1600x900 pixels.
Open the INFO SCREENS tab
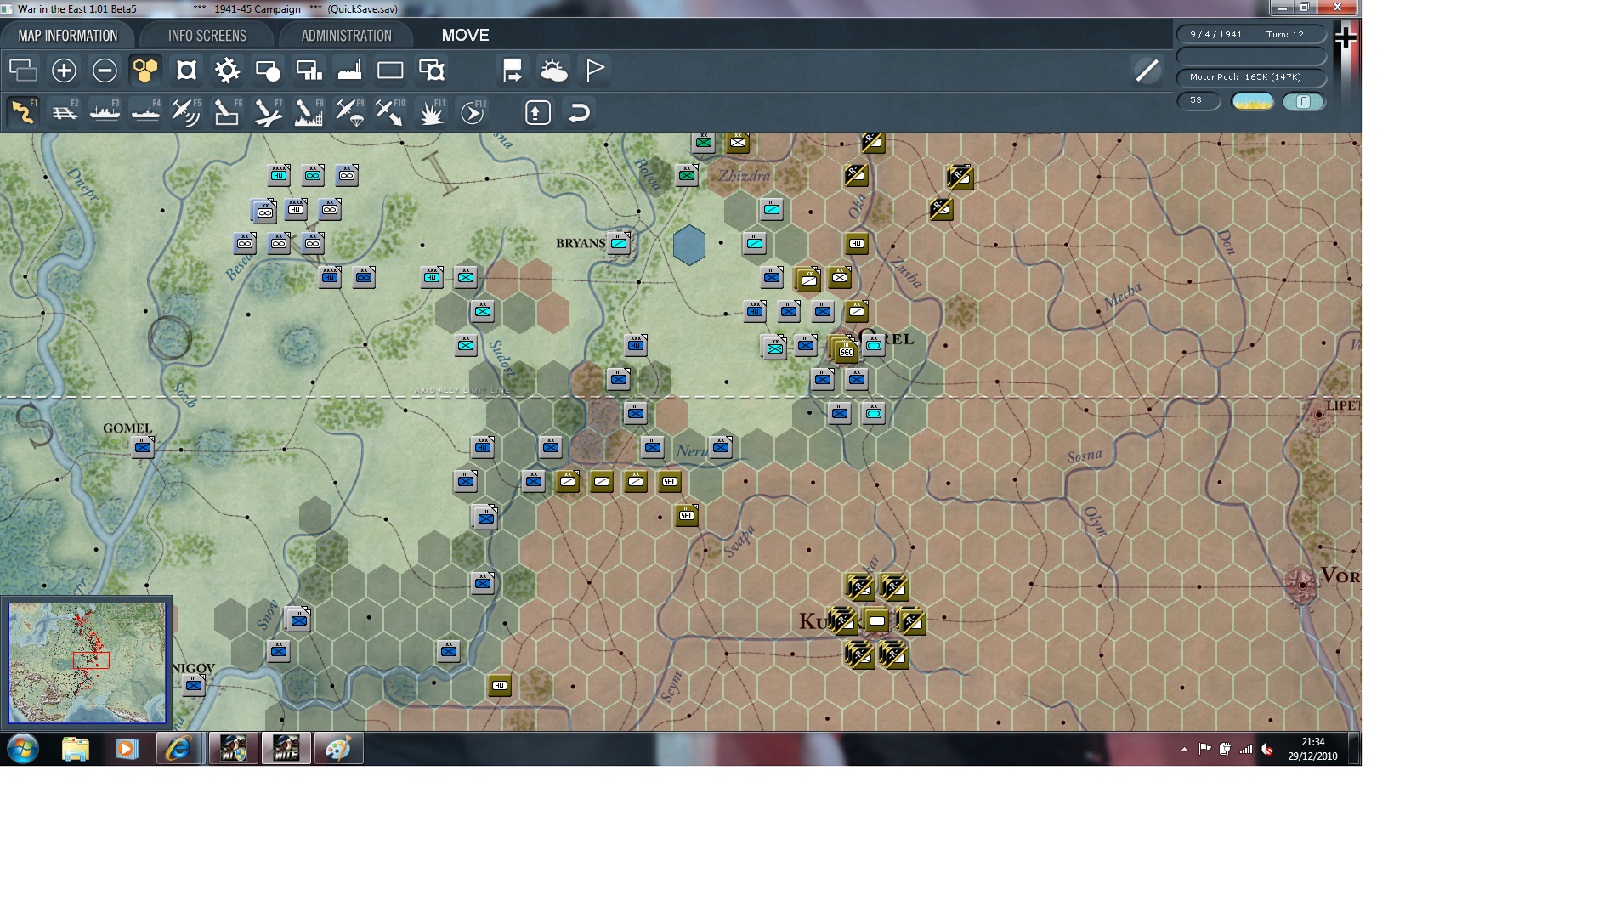tap(207, 35)
